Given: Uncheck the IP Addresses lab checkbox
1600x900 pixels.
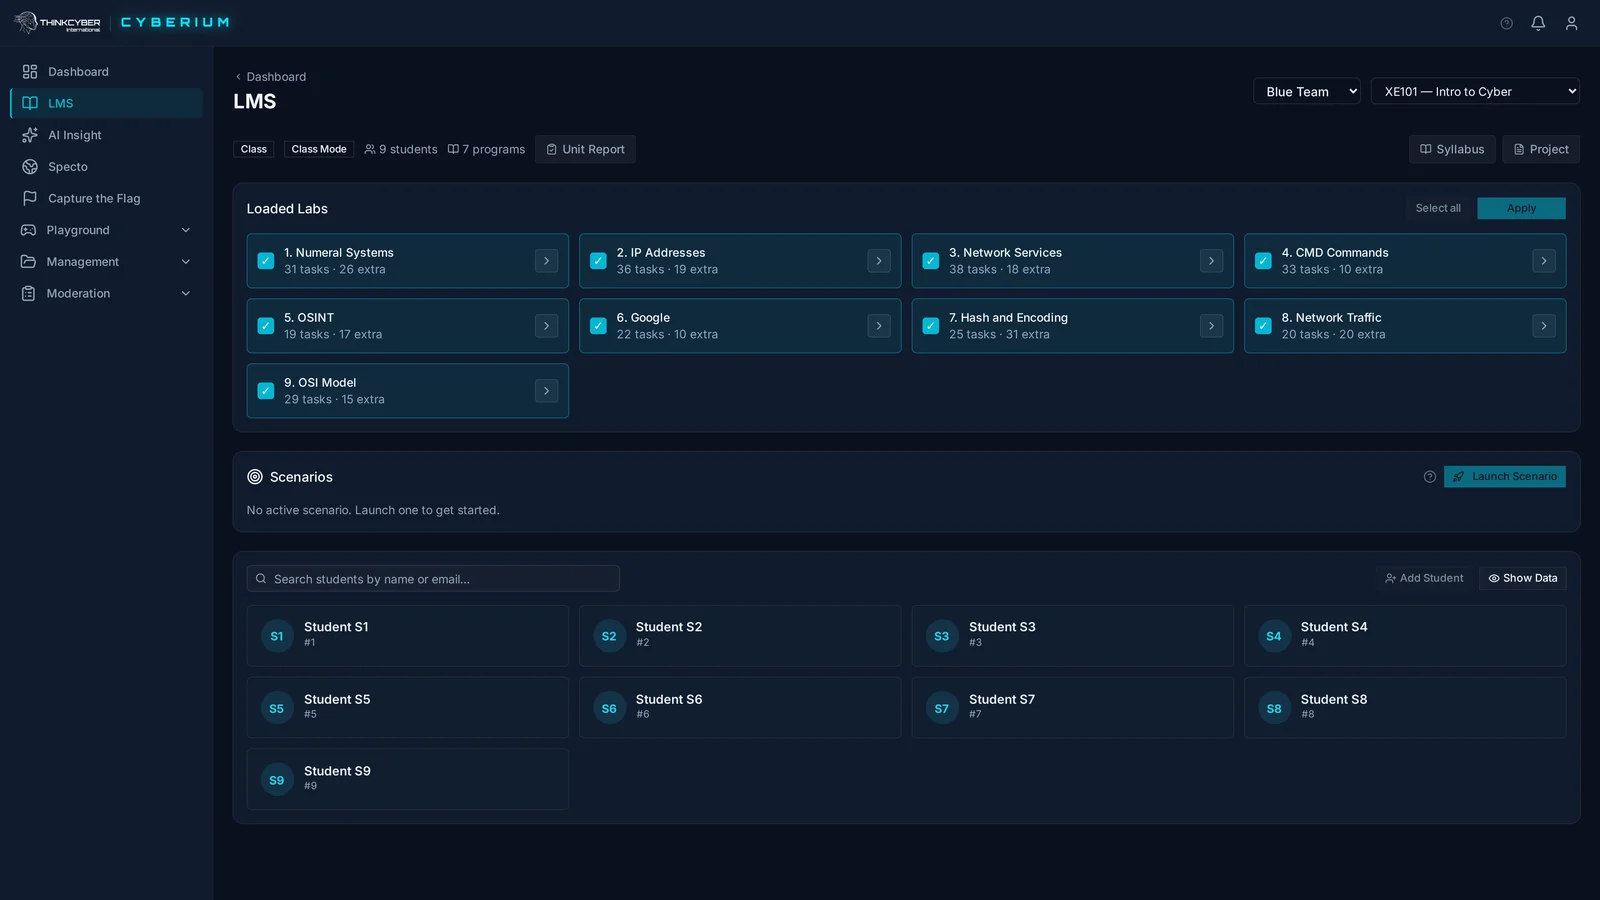Looking at the screenshot, I should pyautogui.click(x=598, y=261).
